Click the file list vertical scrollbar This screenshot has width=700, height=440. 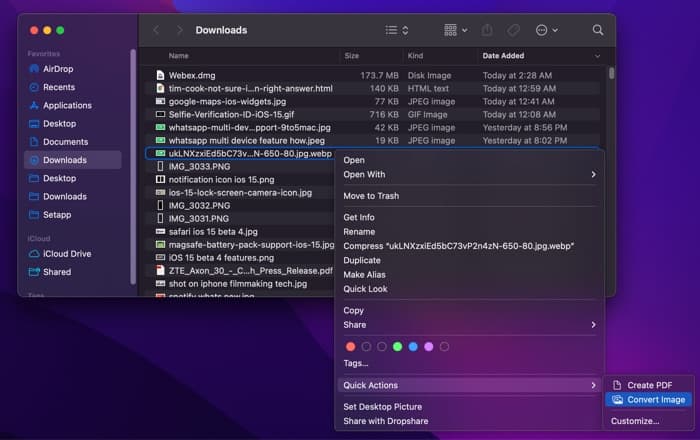pyautogui.click(x=611, y=73)
